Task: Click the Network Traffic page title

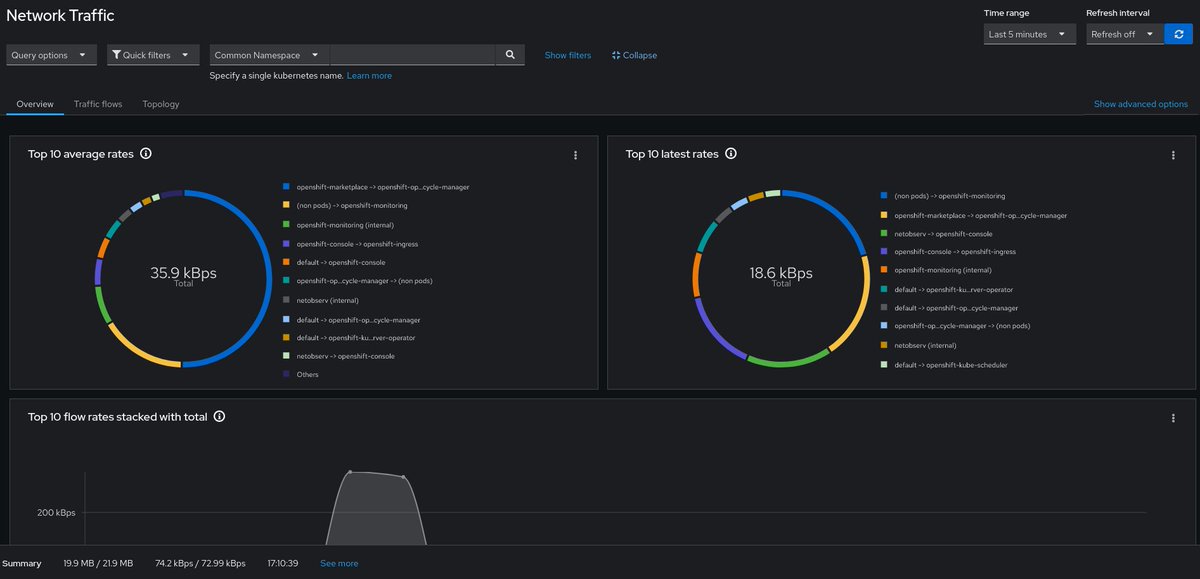Action: tap(60, 15)
